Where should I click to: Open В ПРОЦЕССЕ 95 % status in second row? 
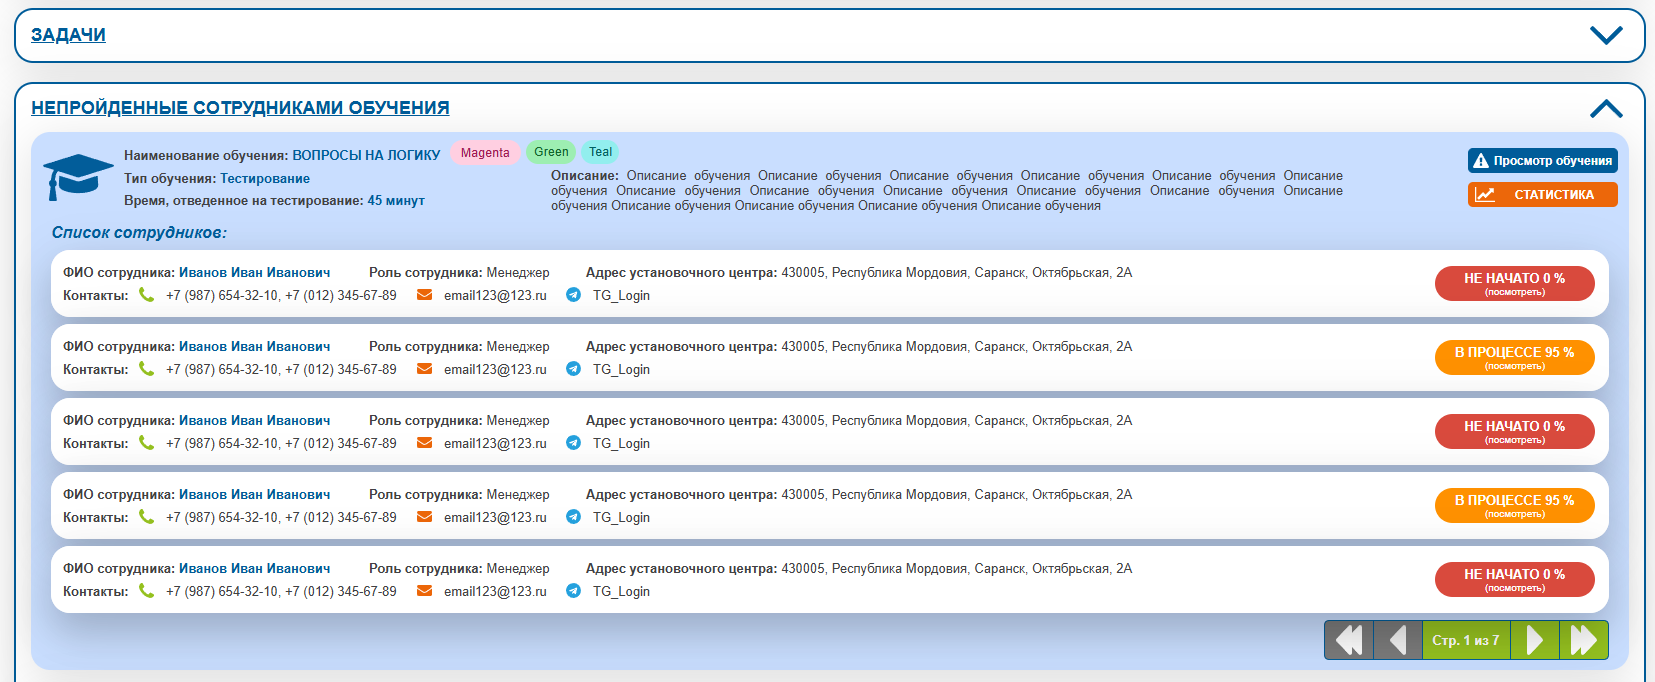coord(1514,358)
